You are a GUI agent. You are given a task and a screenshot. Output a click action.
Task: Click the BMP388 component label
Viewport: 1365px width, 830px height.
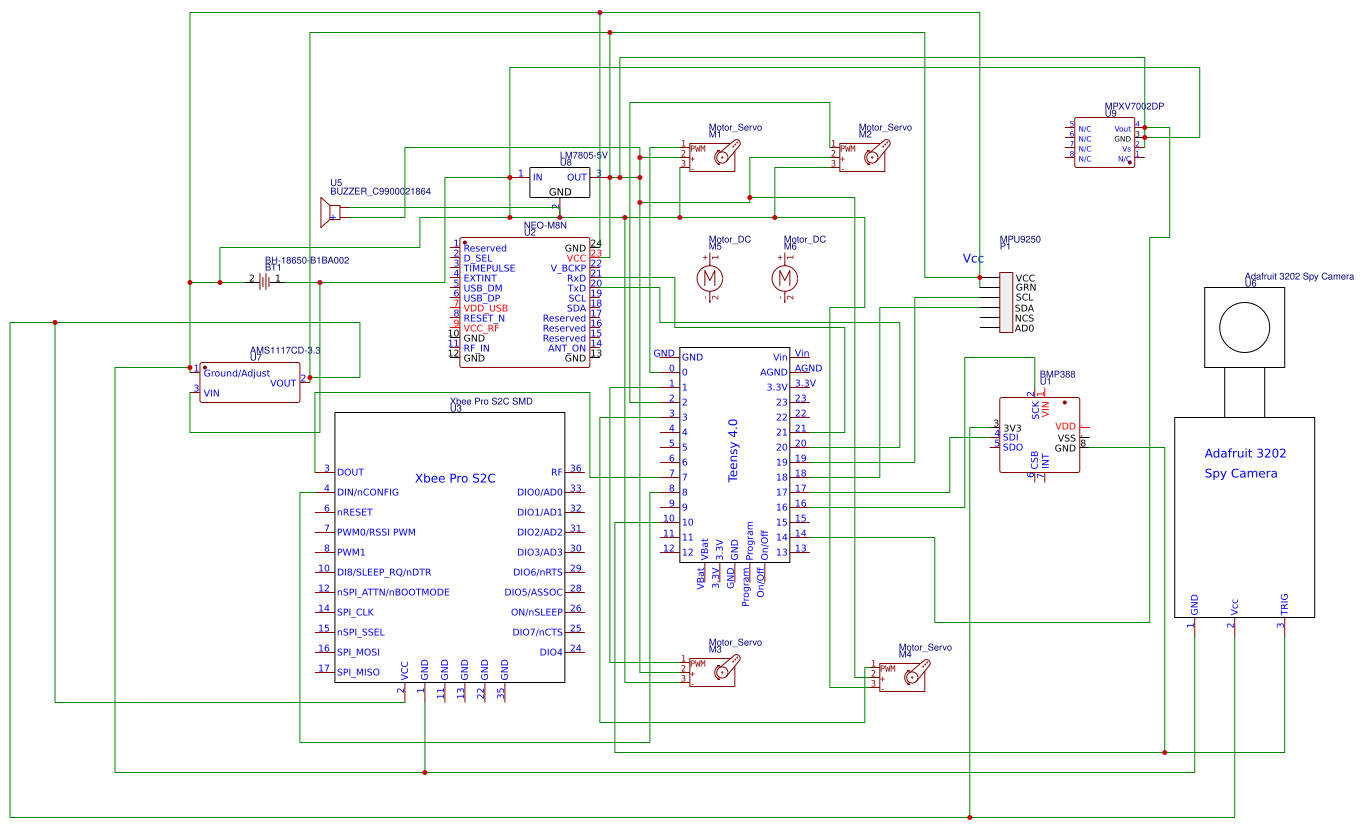[x=1056, y=373]
